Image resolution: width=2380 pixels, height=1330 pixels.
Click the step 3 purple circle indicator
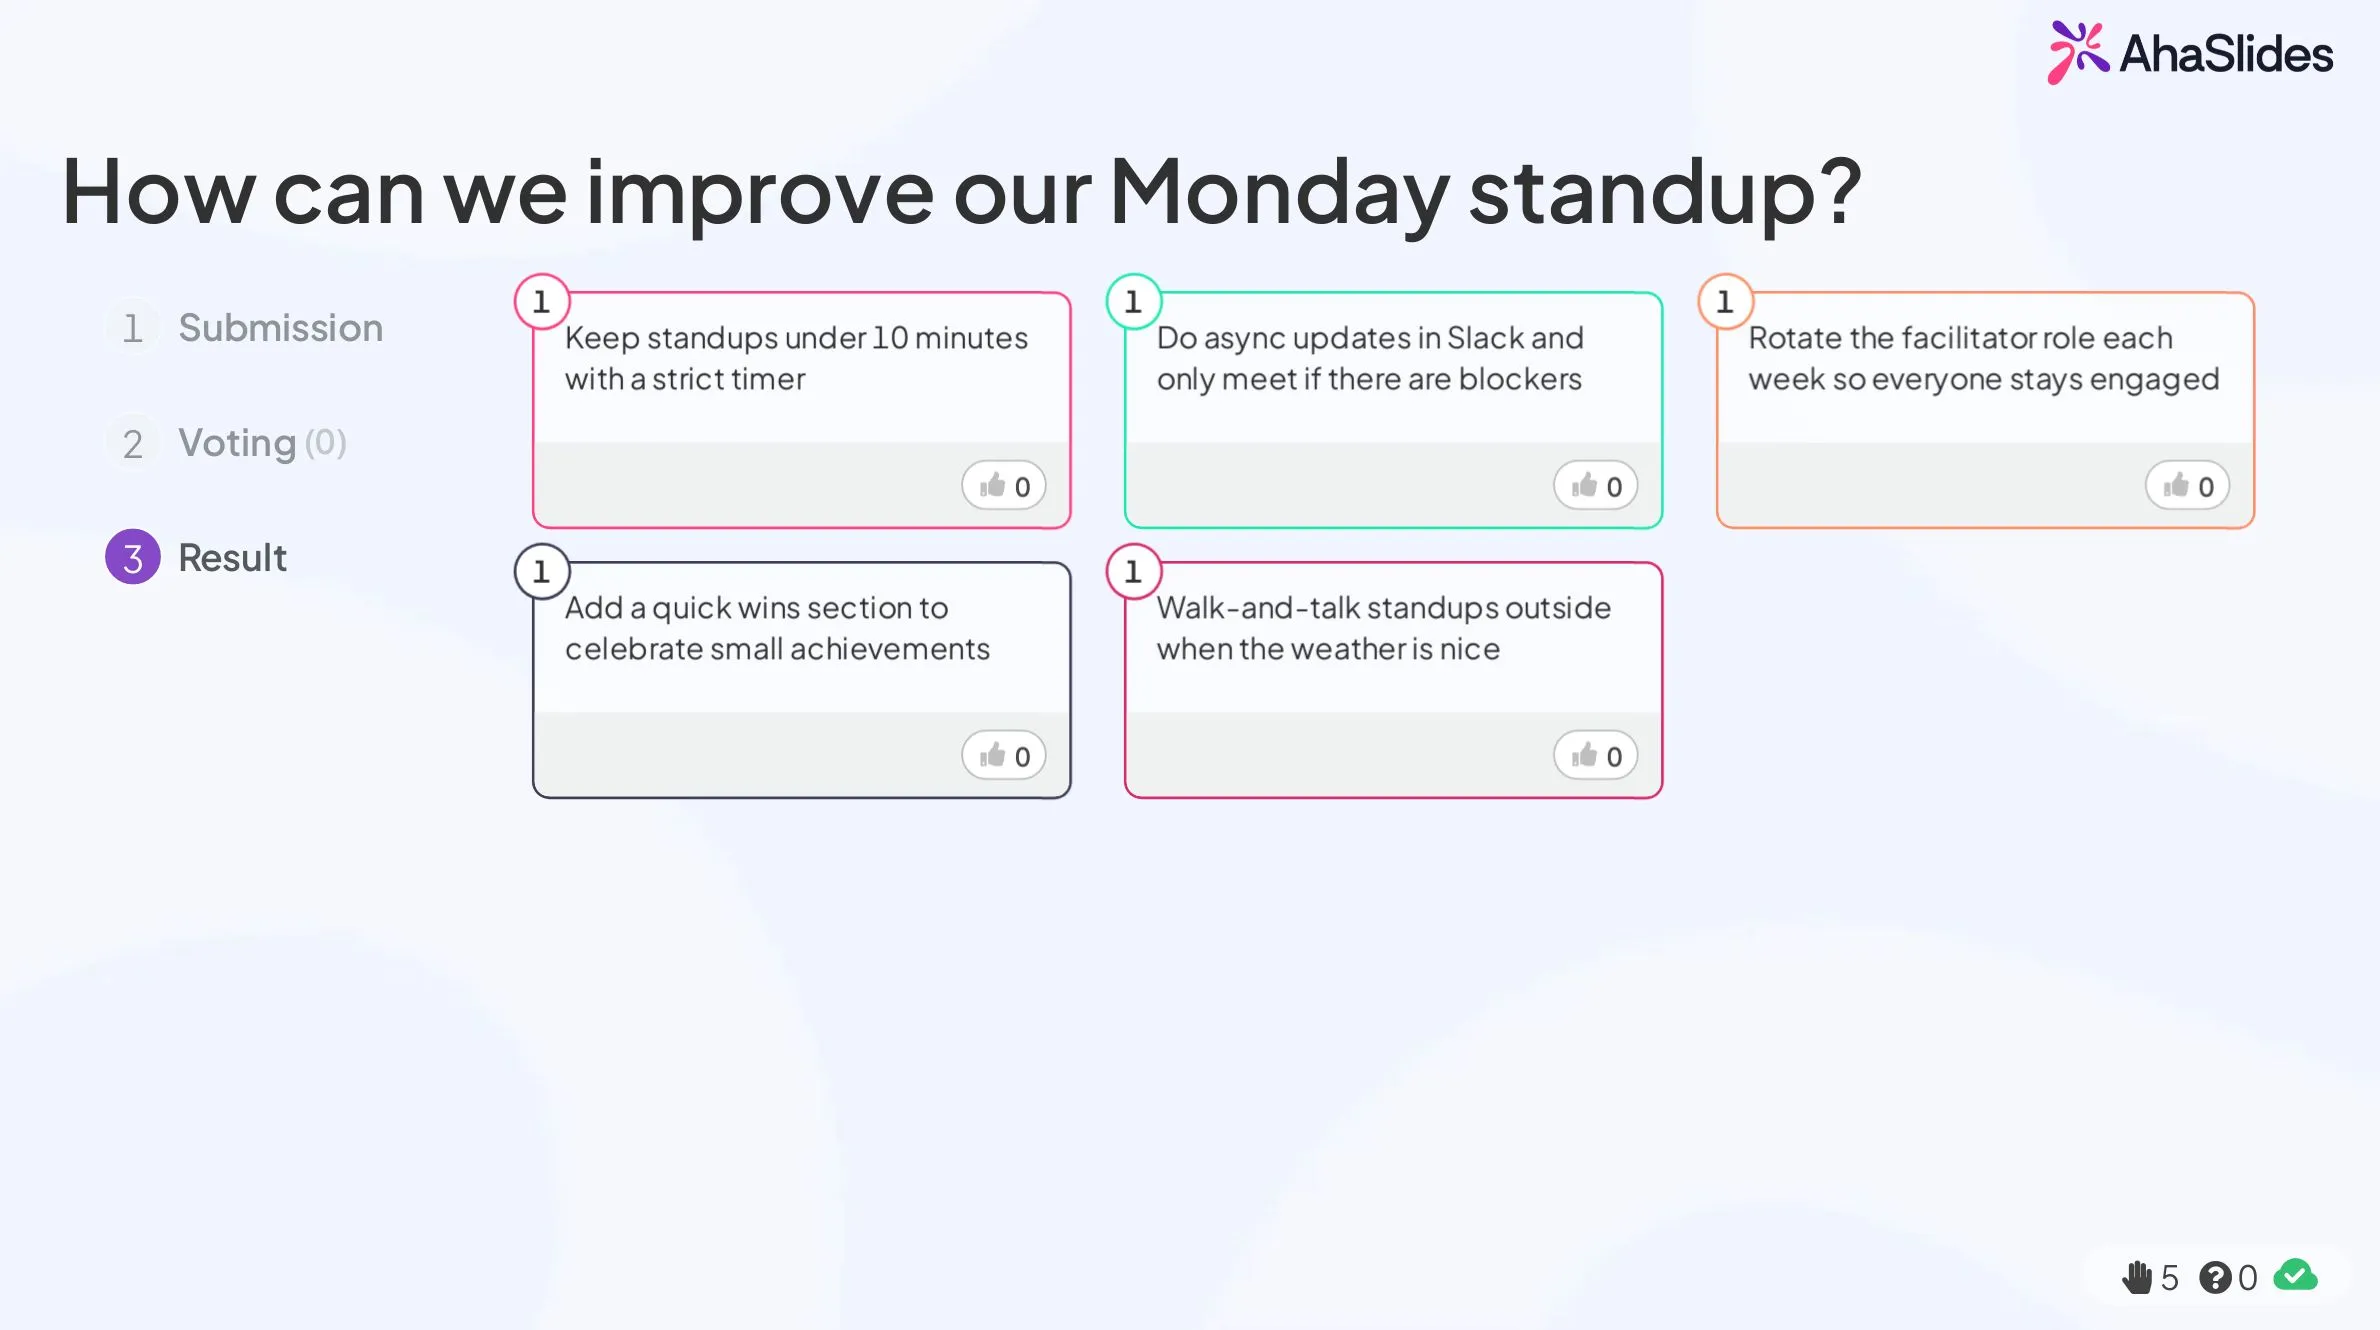(x=133, y=557)
